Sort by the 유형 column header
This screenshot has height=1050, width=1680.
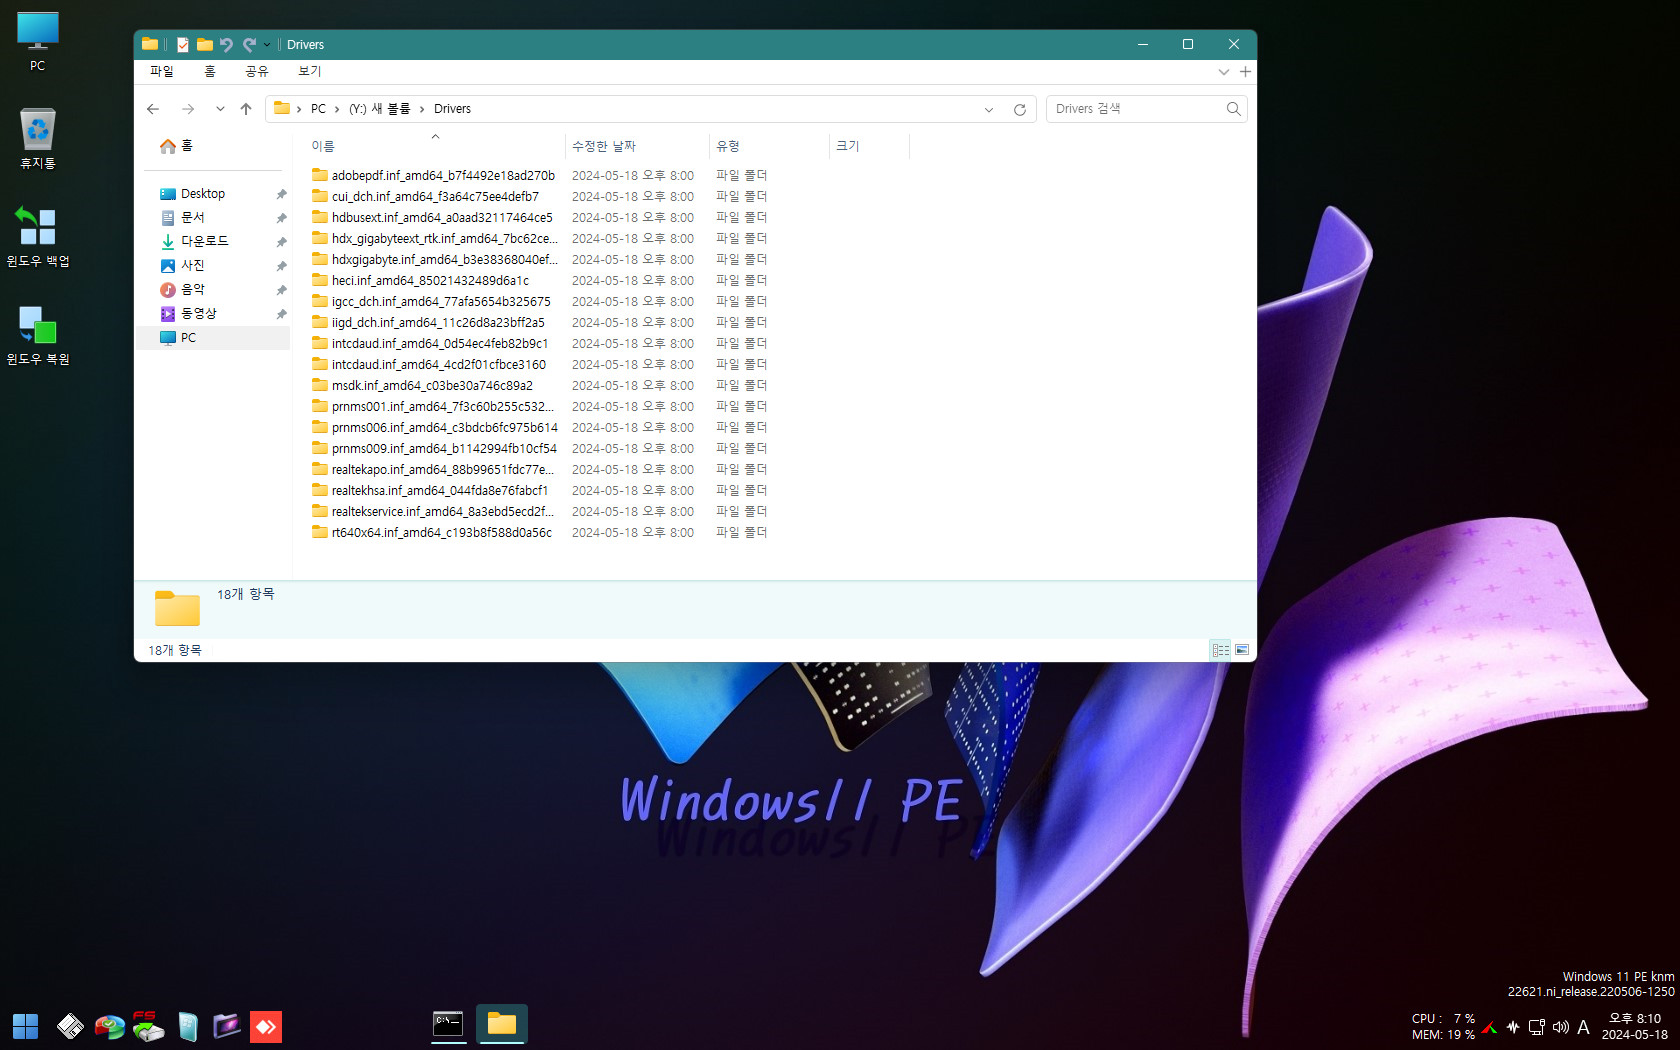(769, 146)
